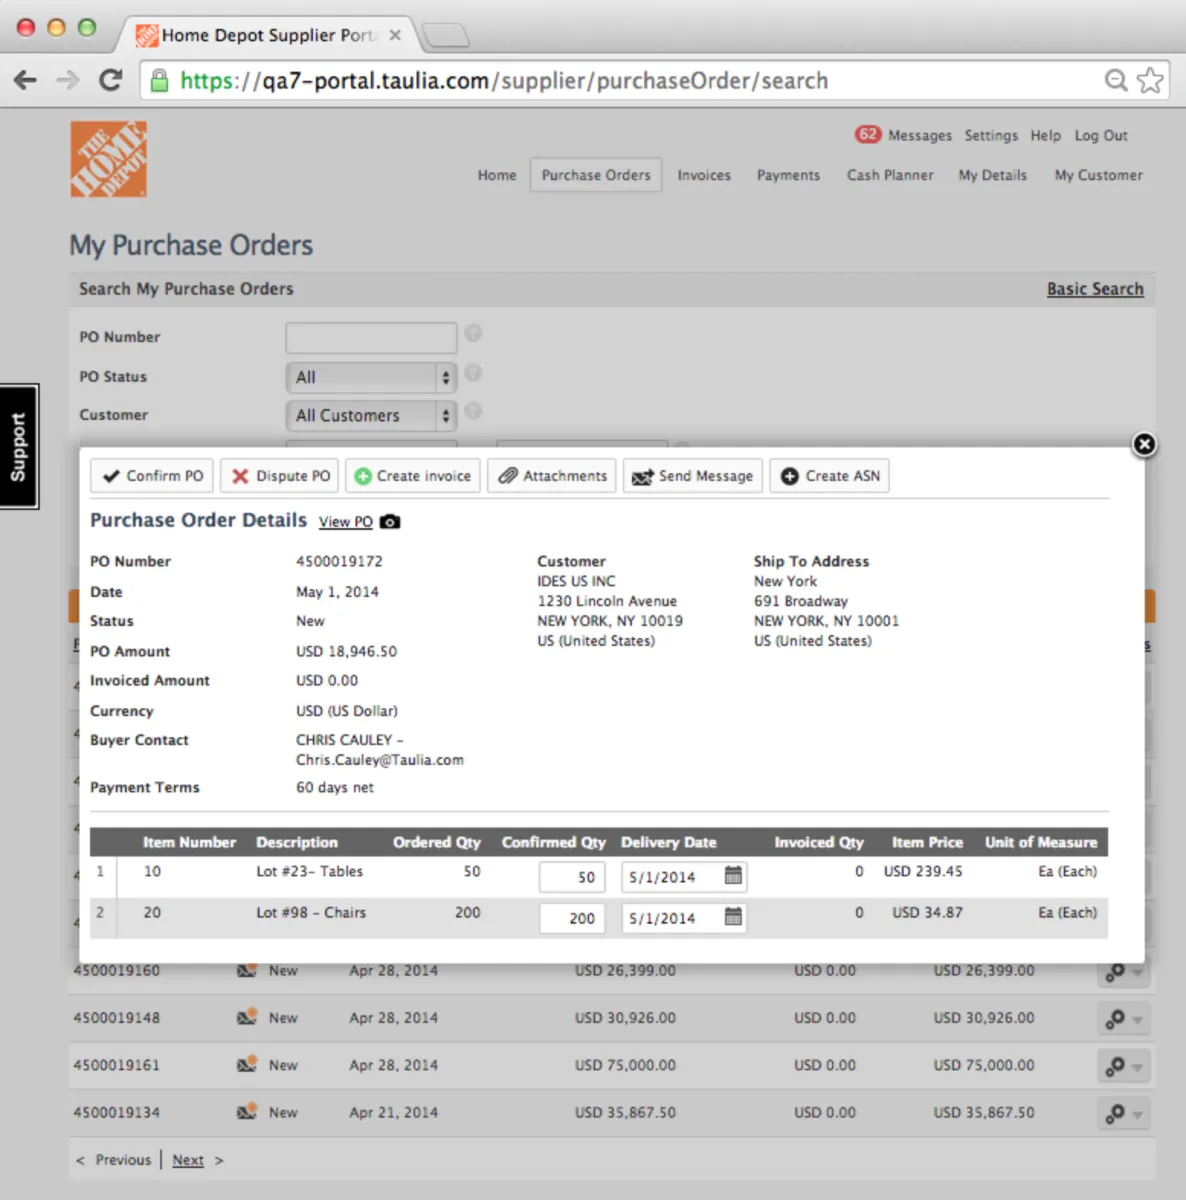
Task: Click the PO number 4500019161 in the list
Action: click(x=116, y=1065)
